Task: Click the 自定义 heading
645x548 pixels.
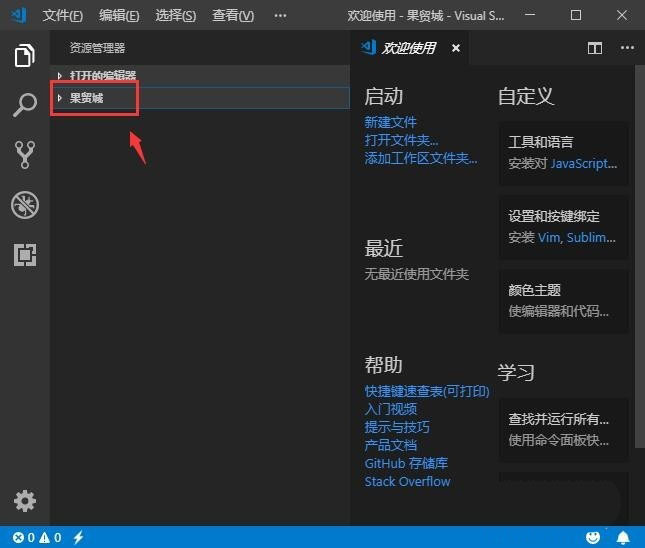Action: pyautogui.click(x=526, y=97)
